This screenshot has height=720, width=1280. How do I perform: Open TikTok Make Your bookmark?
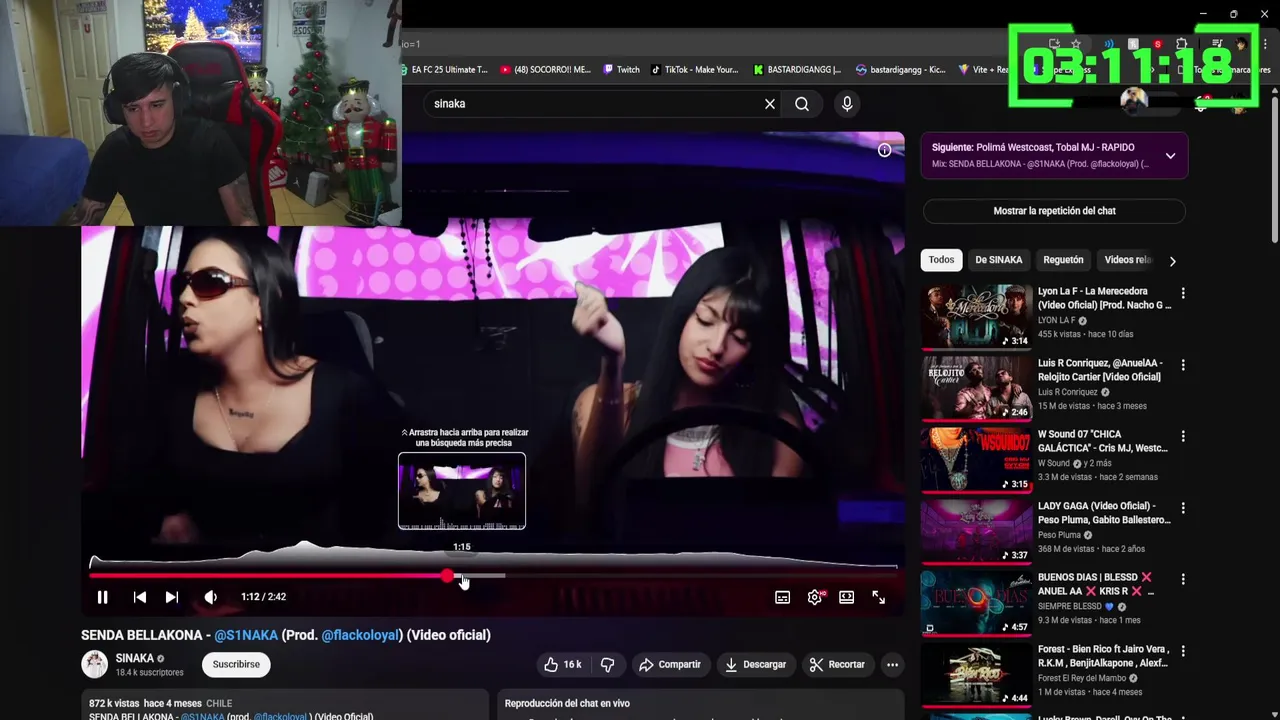tap(694, 70)
